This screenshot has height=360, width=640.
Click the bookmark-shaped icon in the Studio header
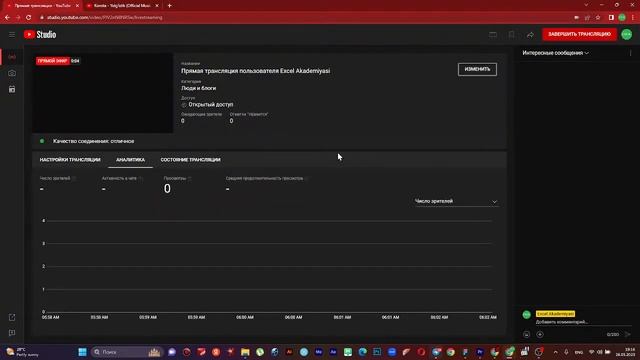tap(511, 35)
